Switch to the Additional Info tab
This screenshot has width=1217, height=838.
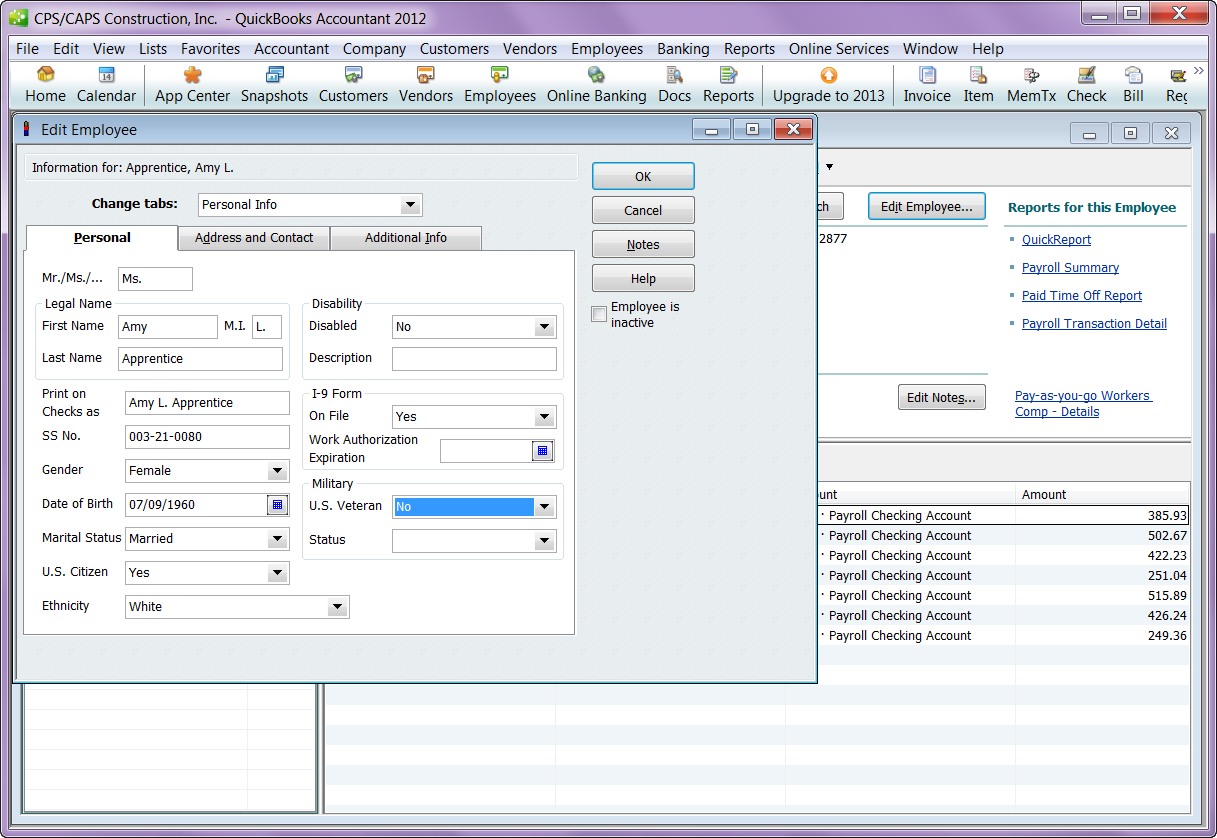pos(405,238)
